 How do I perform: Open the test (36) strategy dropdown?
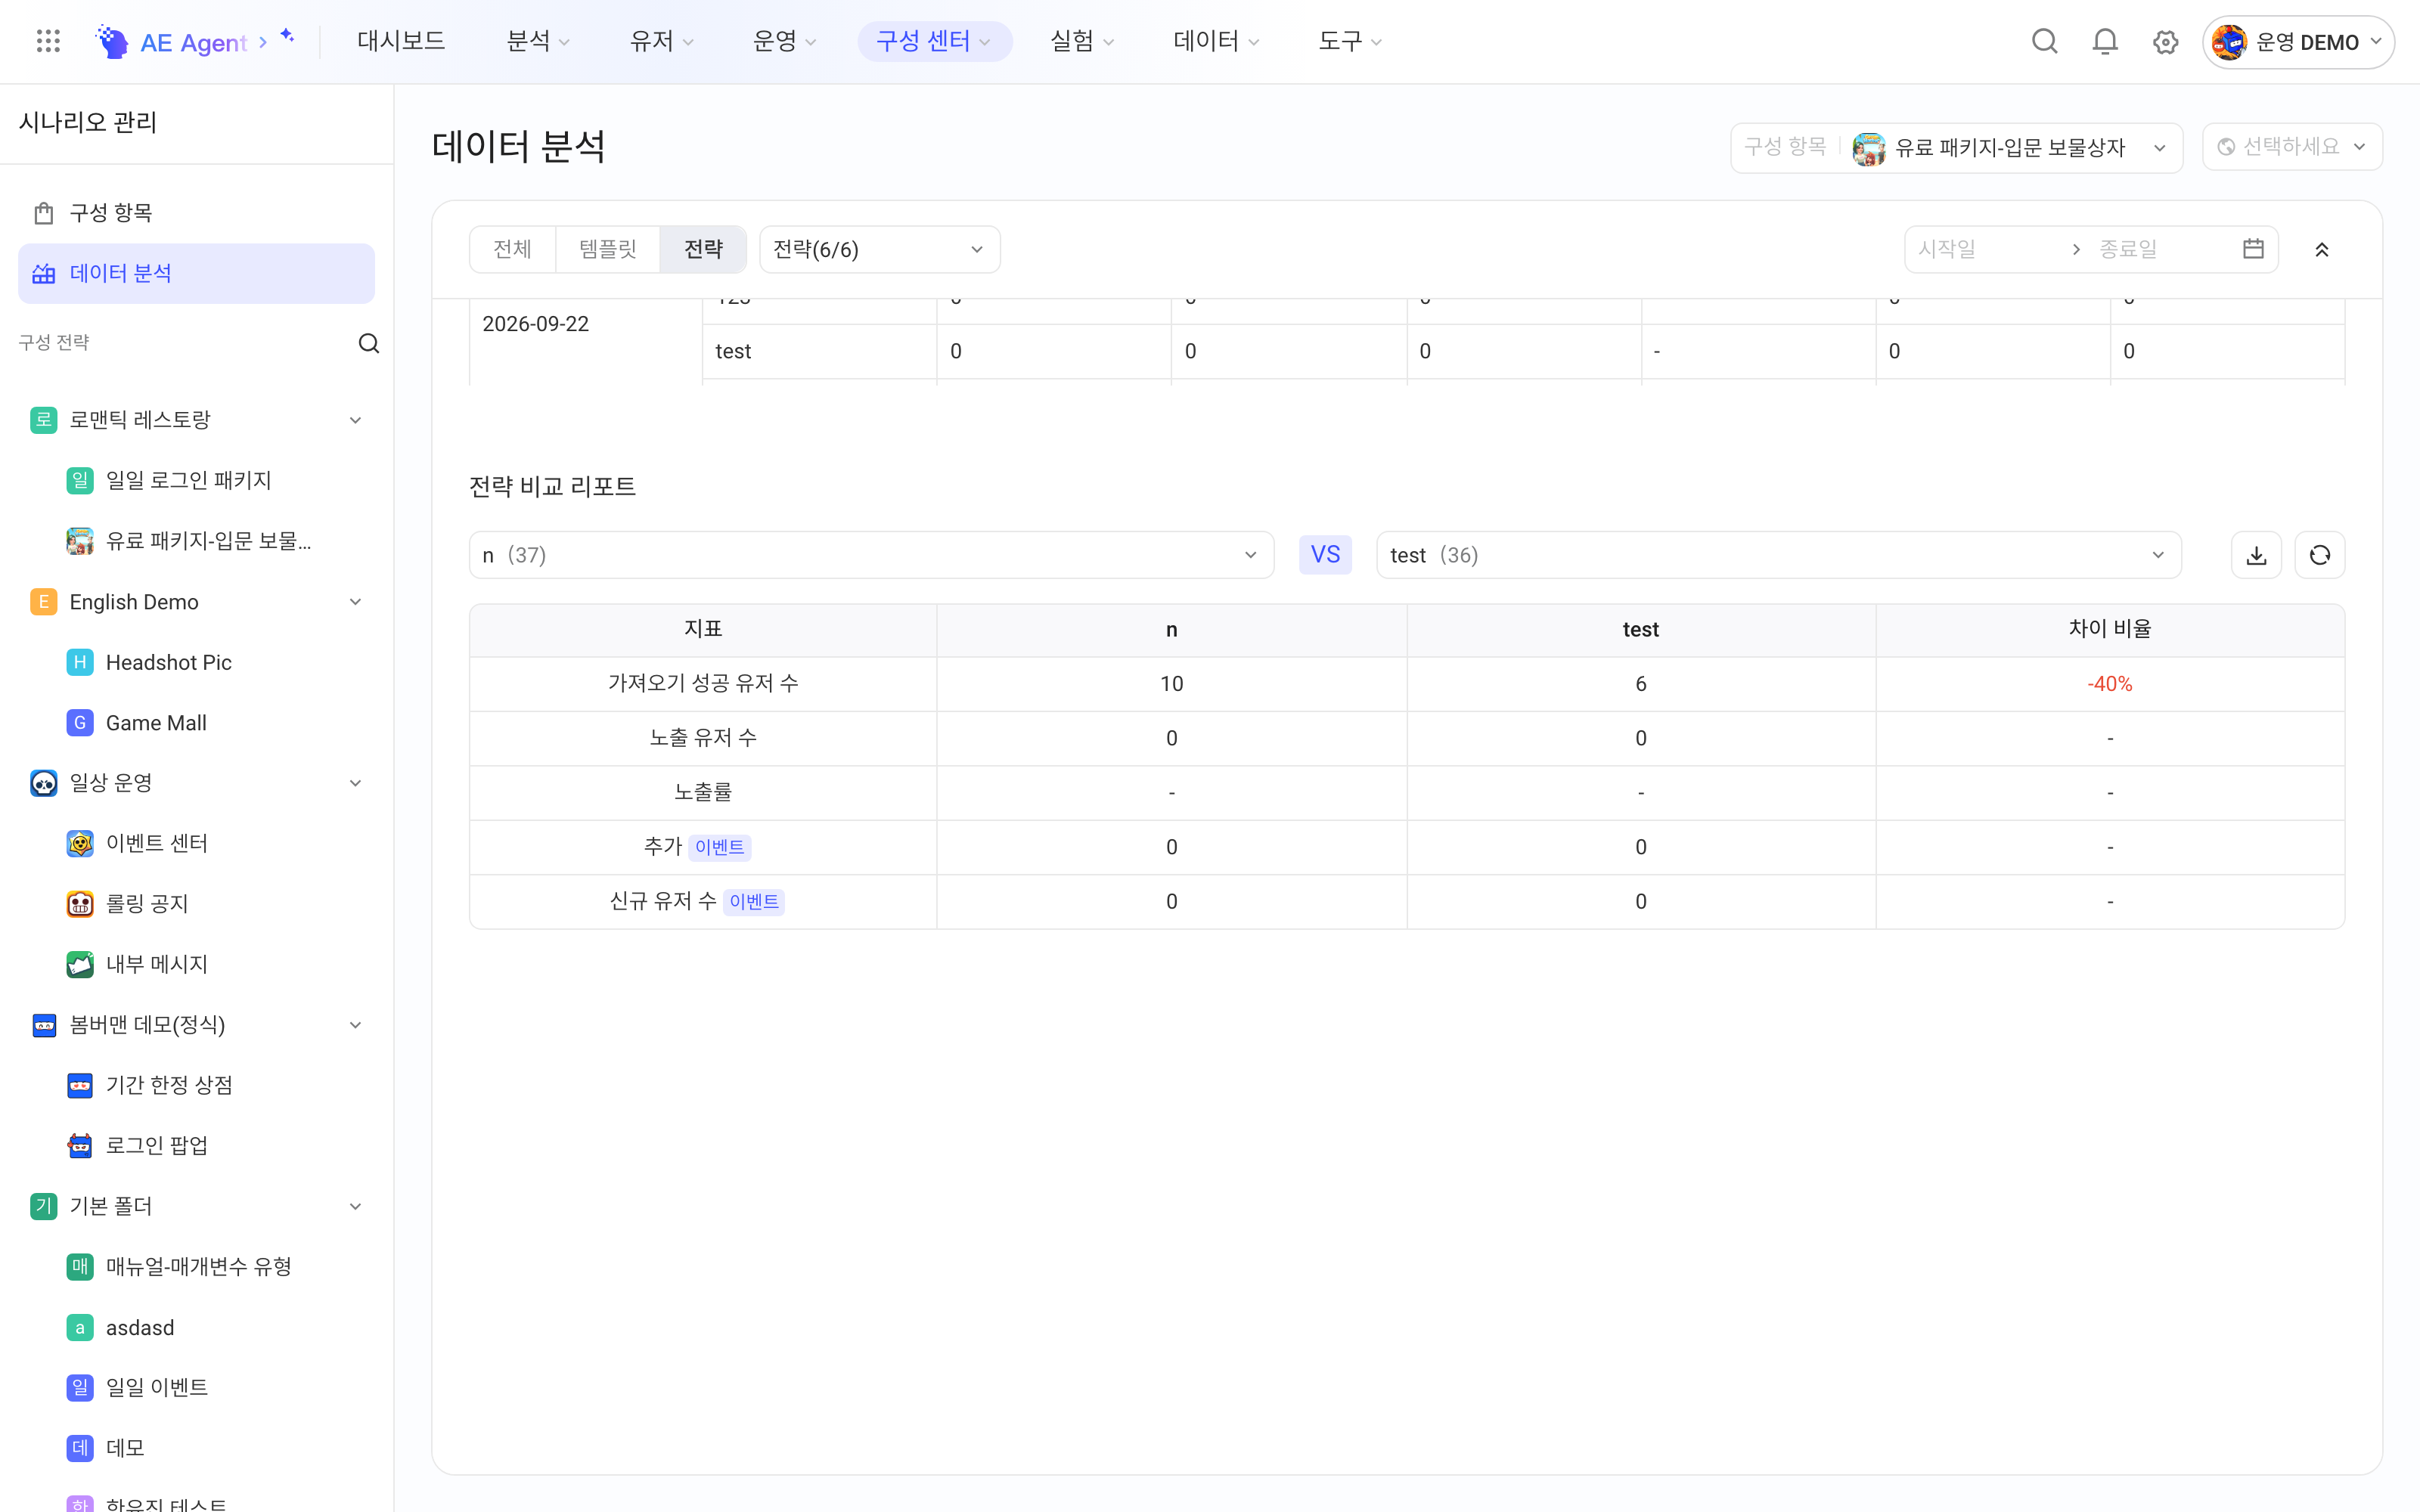(x=1778, y=555)
